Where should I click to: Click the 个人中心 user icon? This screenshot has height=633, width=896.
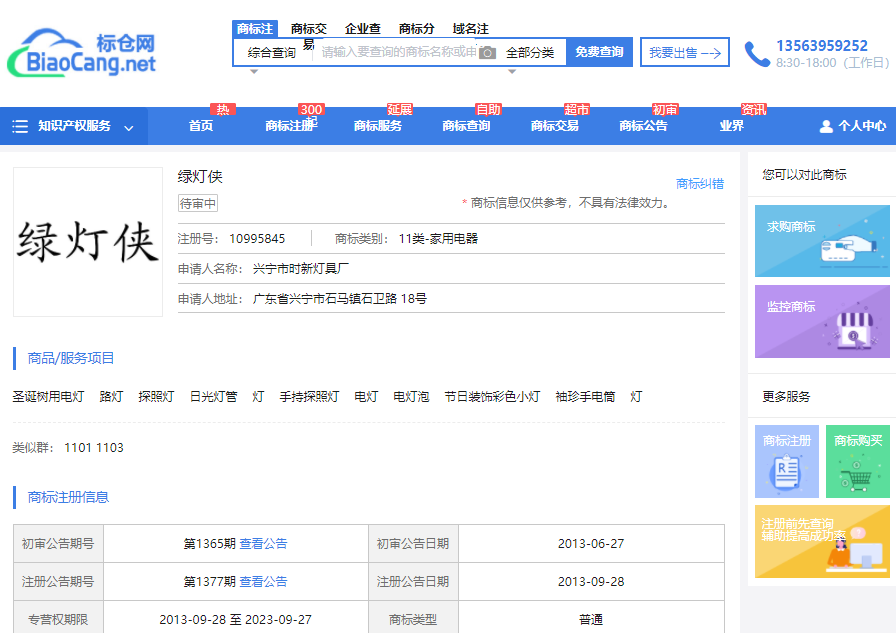point(826,126)
